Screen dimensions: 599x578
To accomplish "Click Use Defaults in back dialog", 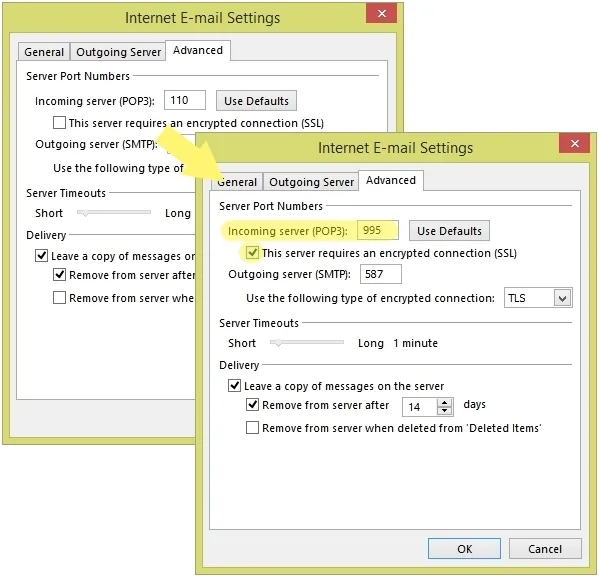I will pyautogui.click(x=256, y=101).
